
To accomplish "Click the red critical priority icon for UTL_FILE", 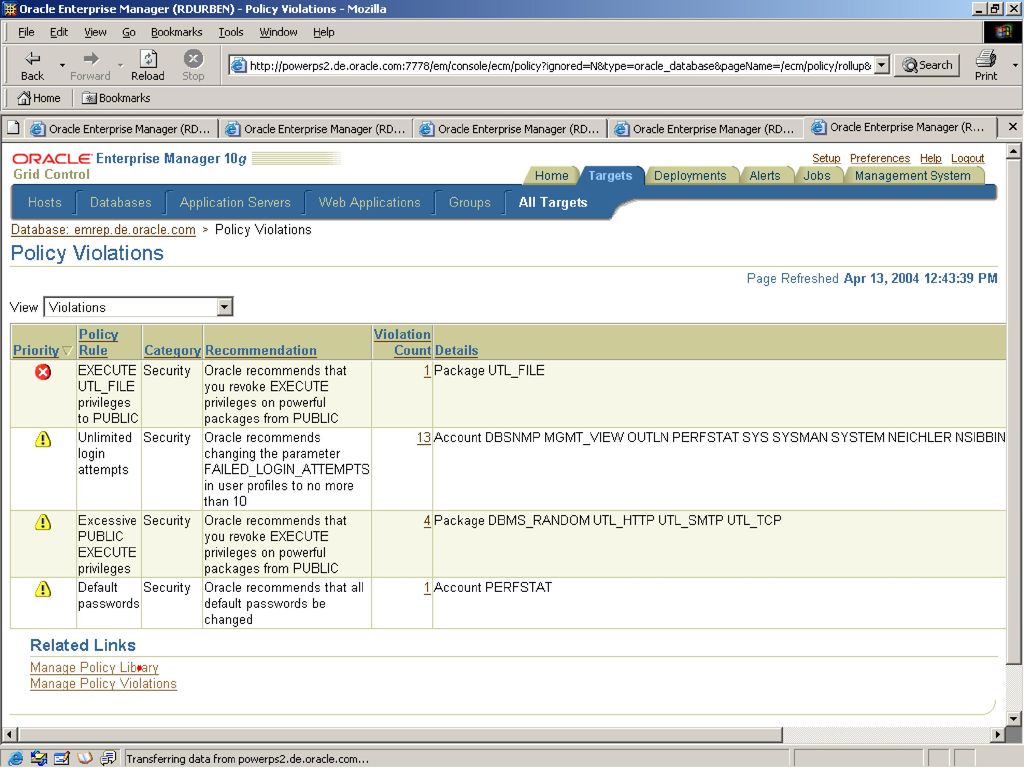I will click(x=43, y=372).
